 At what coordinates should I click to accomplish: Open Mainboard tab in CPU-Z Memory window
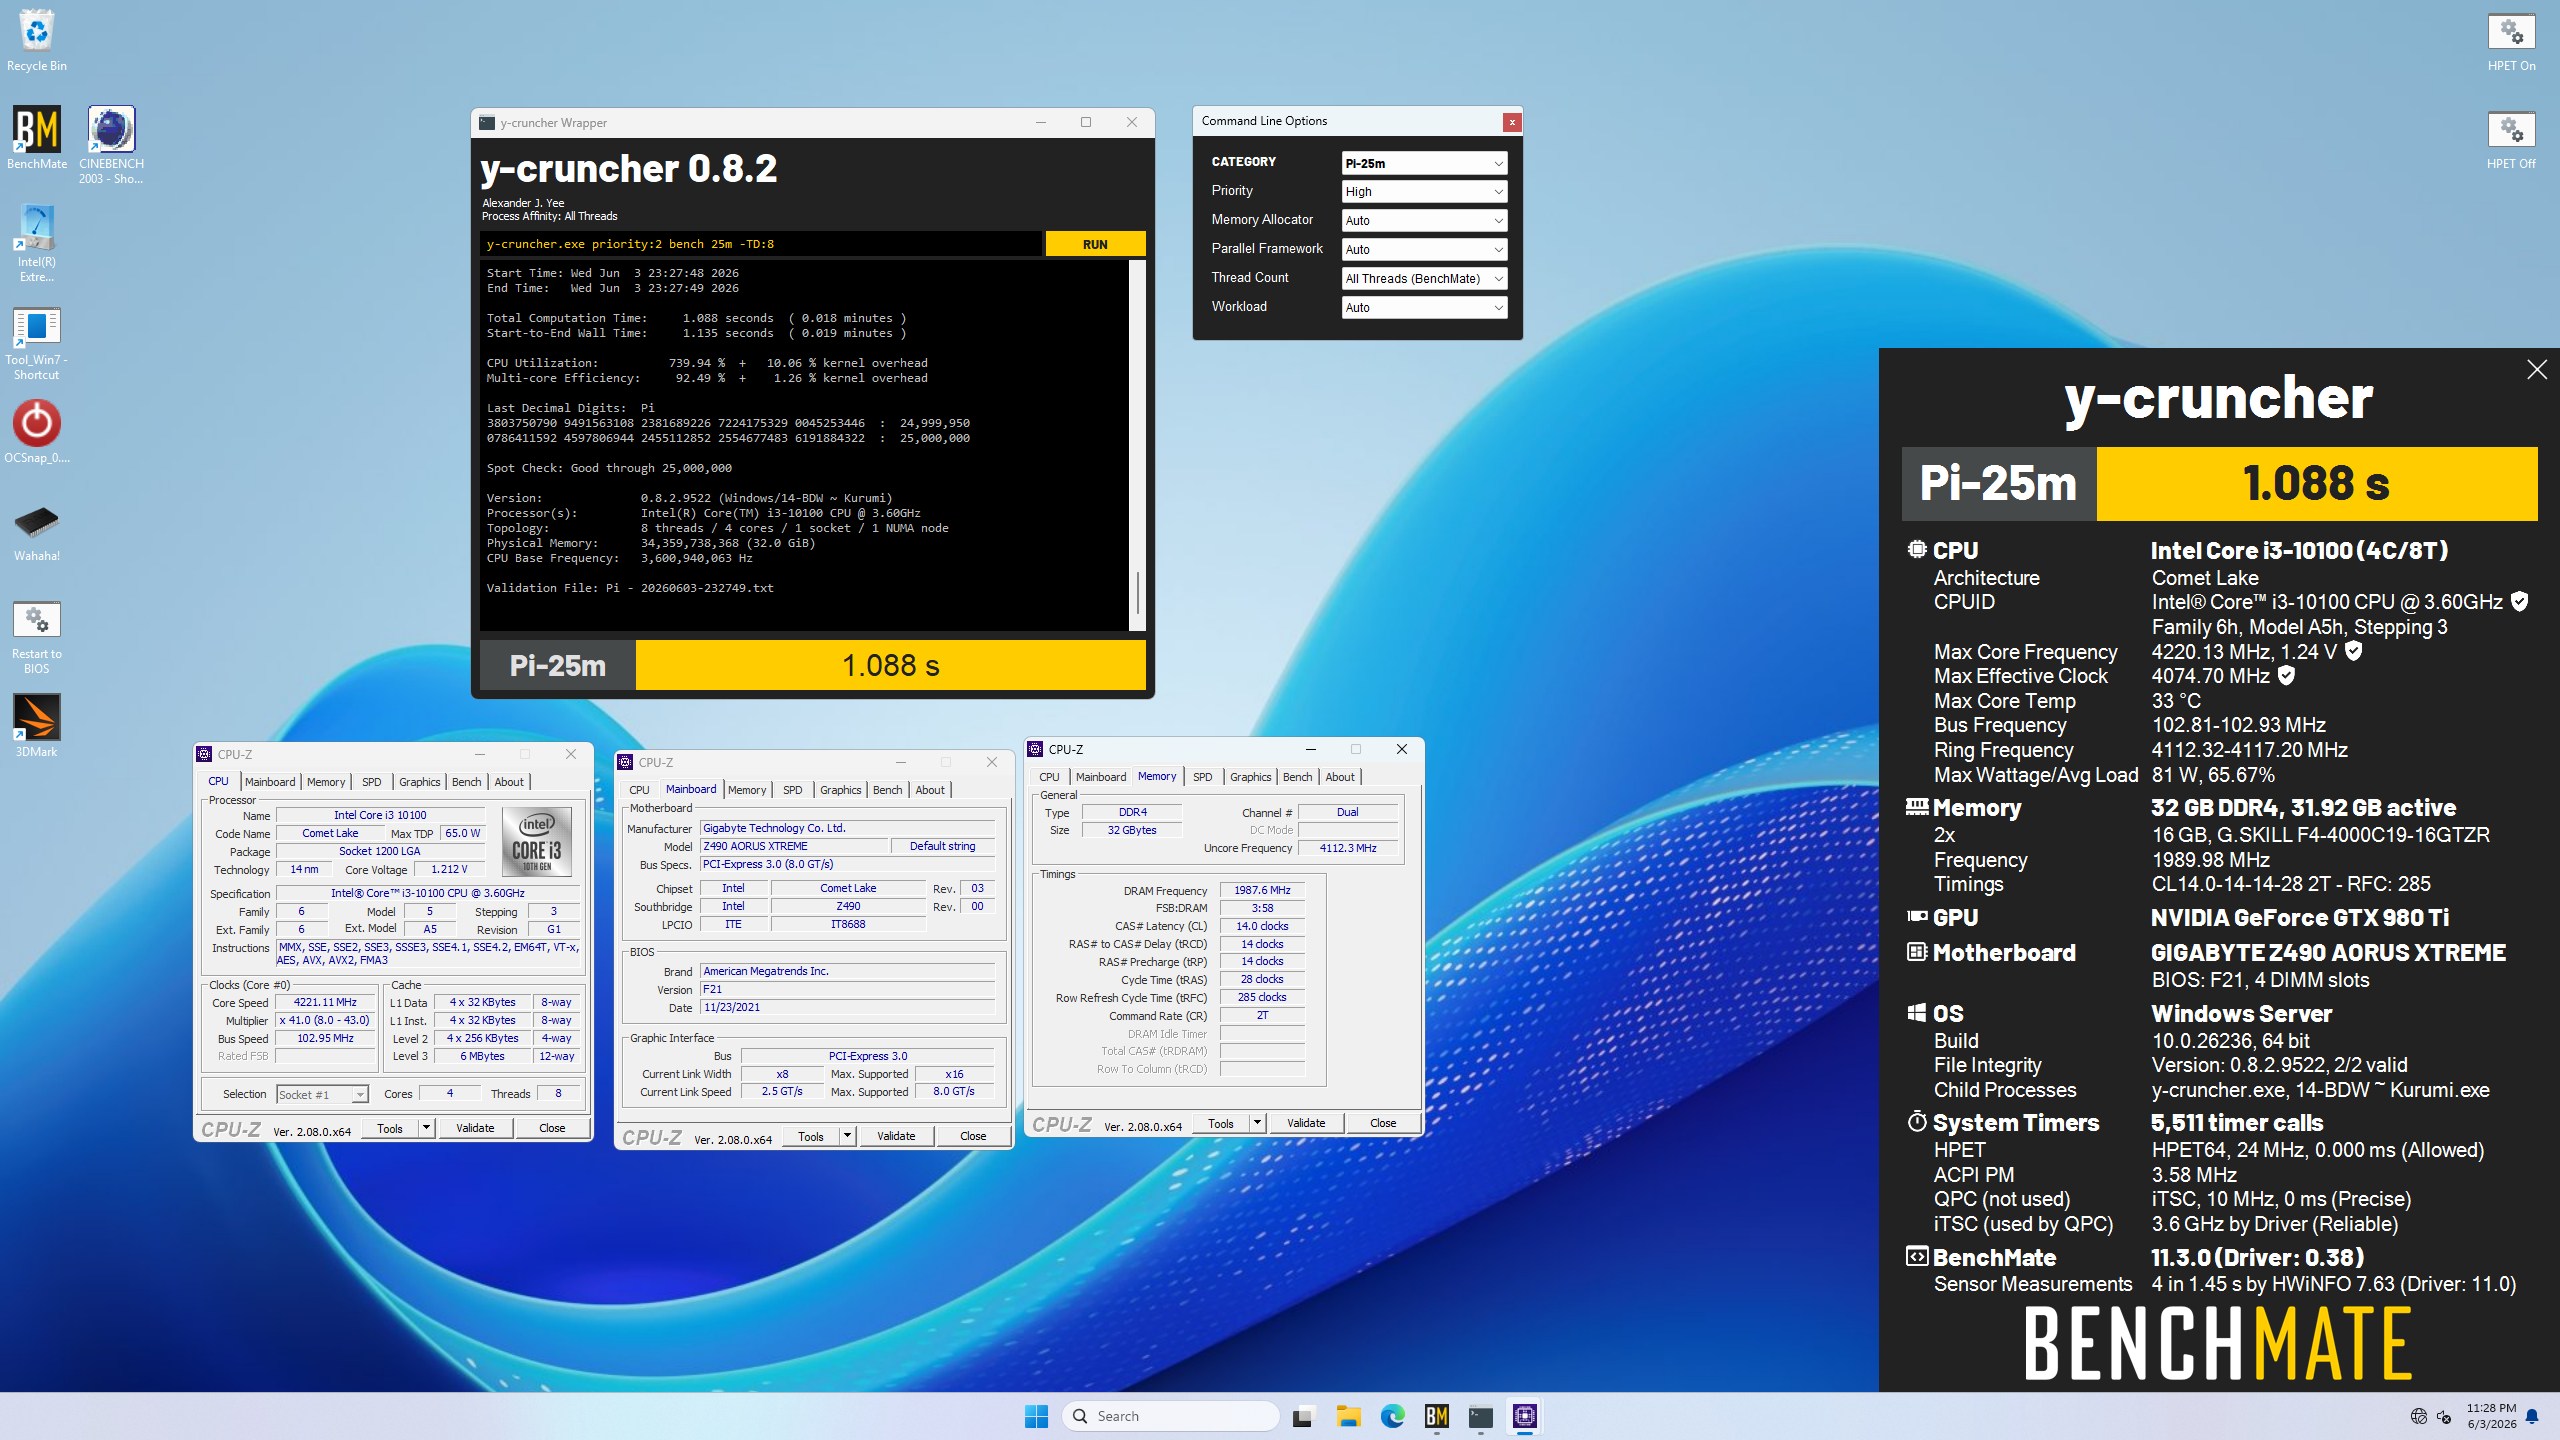[1100, 777]
